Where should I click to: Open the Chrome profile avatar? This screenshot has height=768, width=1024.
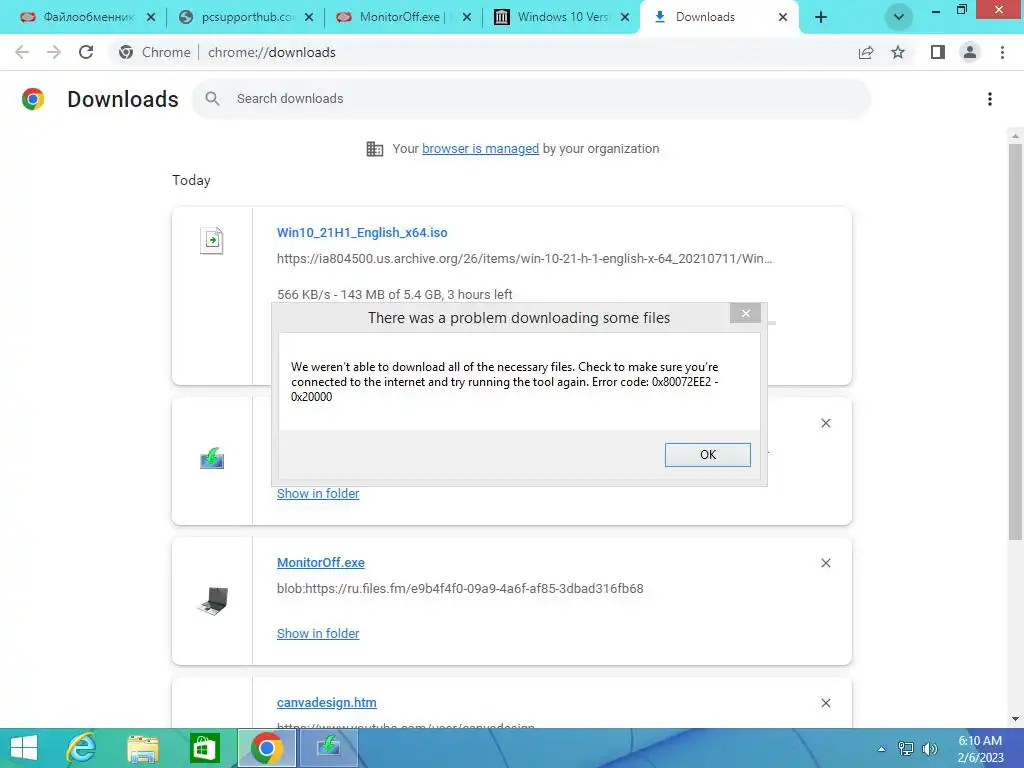[x=970, y=52]
